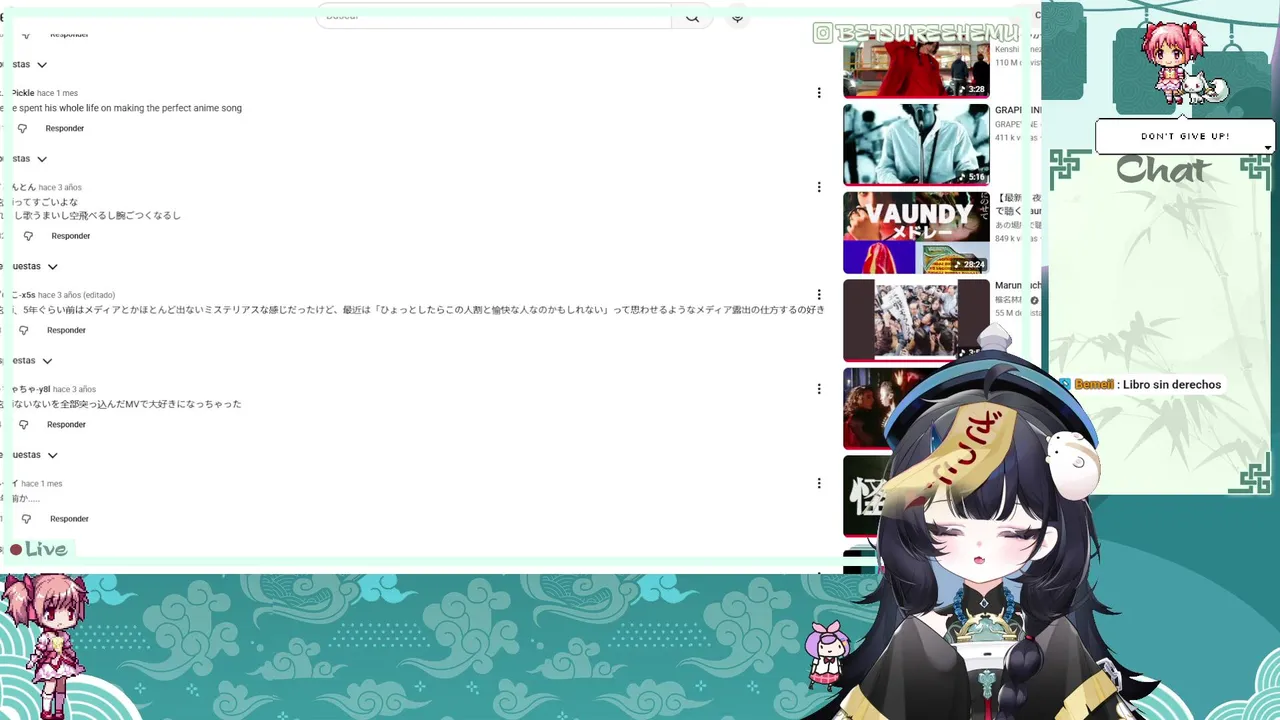
Task: Open three-dot menu on Pickle's comment
Action: pyautogui.click(x=819, y=93)
